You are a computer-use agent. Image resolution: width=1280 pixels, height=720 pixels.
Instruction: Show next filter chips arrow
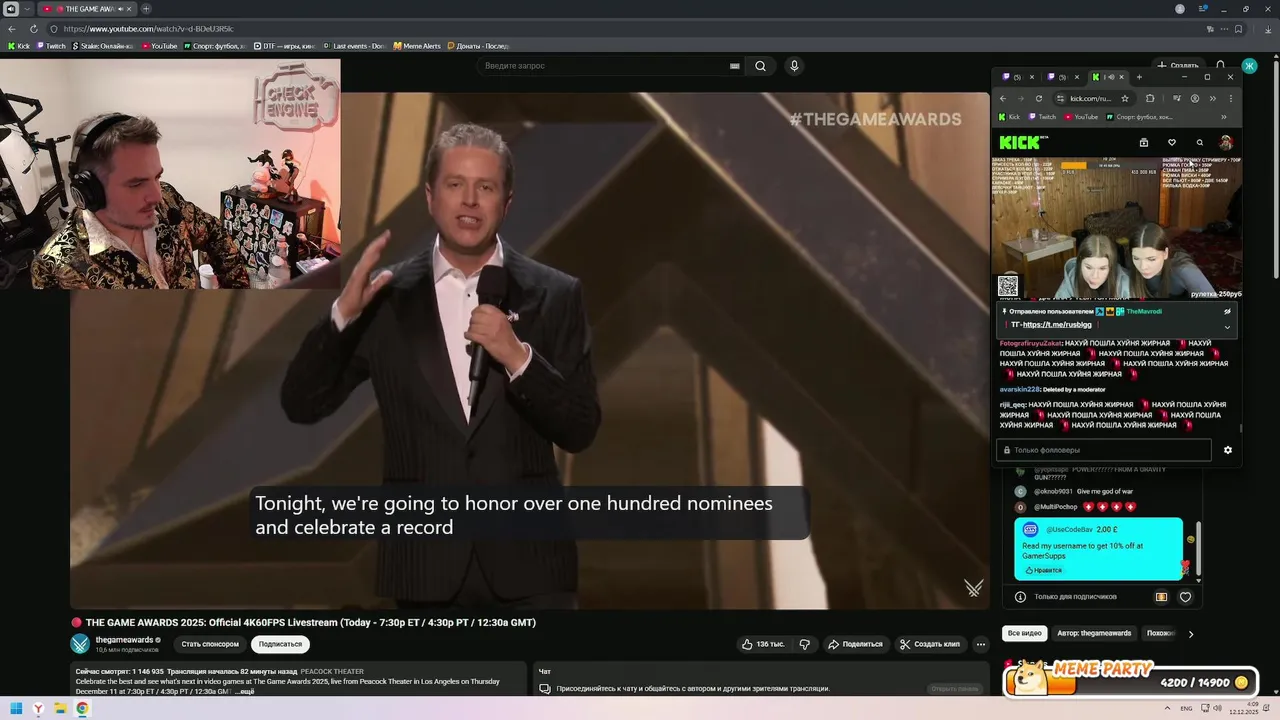tap(1190, 633)
